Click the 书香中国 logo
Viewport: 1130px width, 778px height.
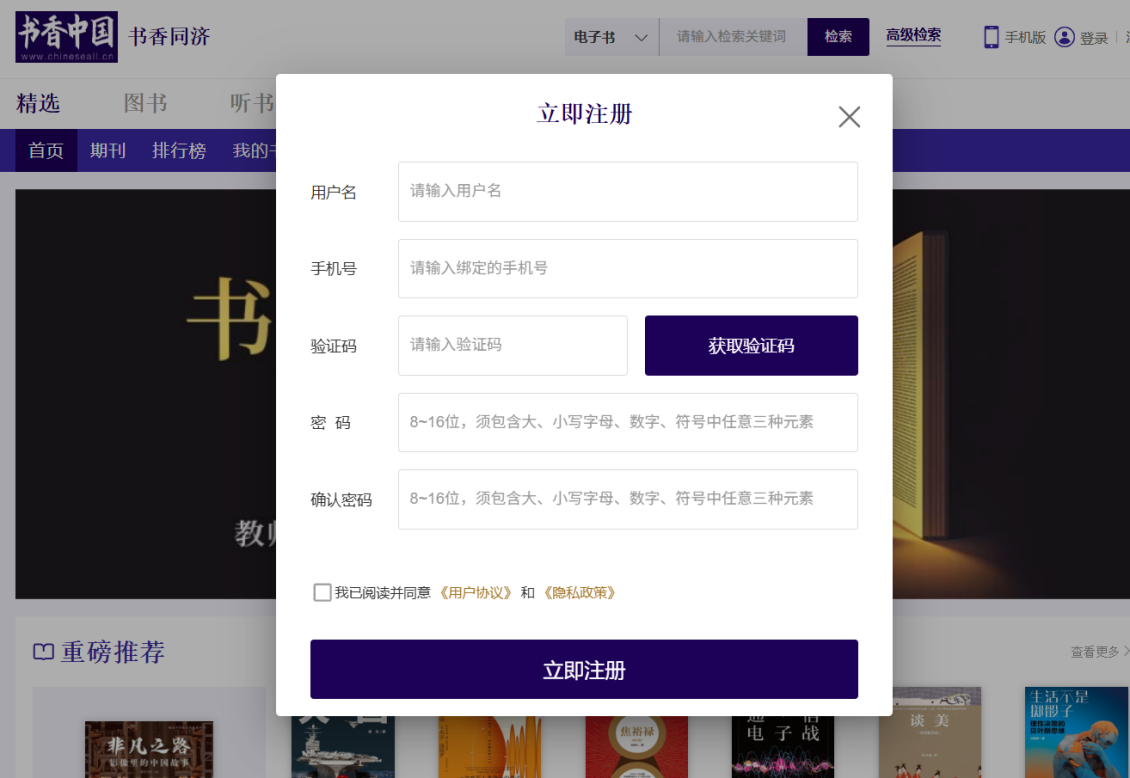[x=66, y=37]
